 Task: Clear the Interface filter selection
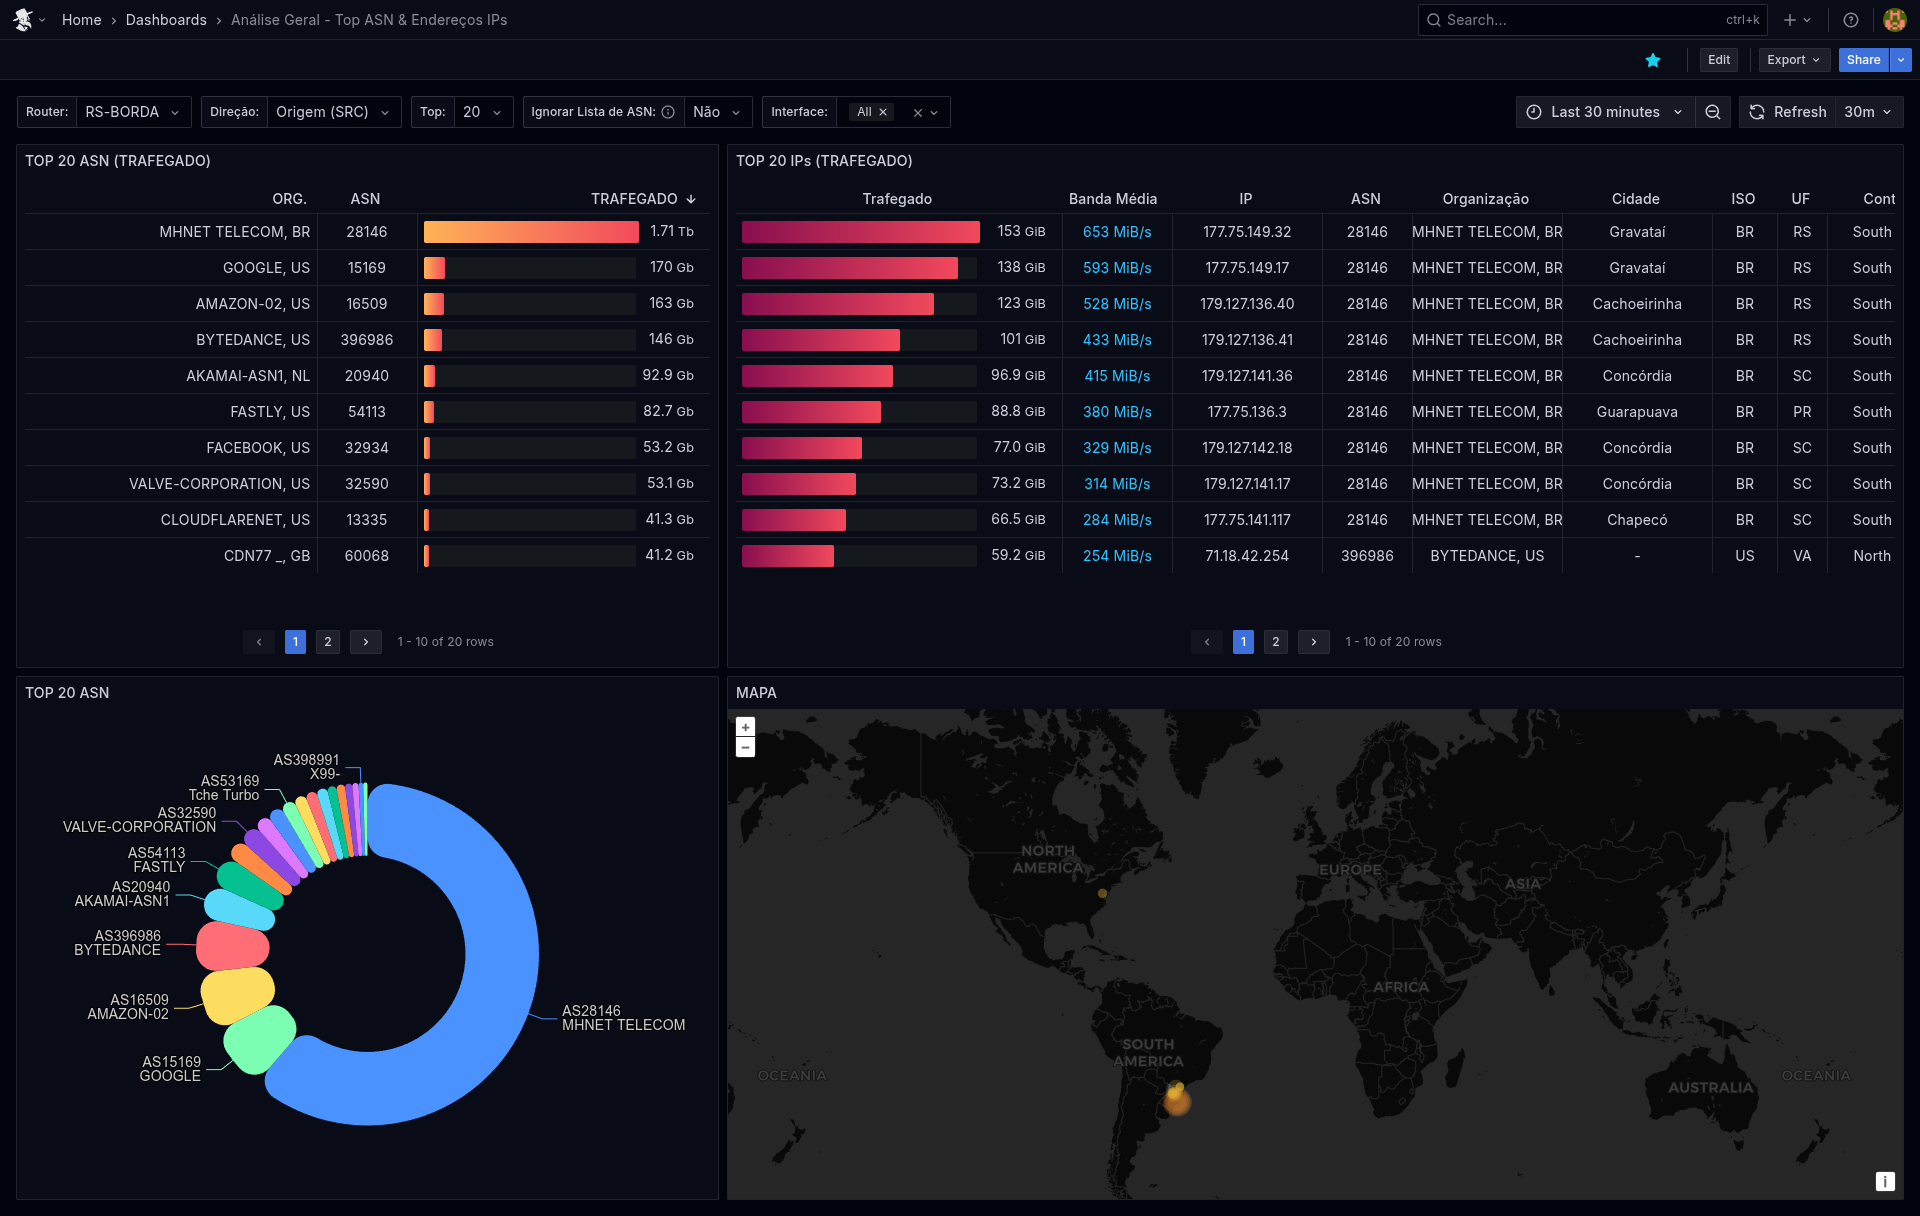(917, 113)
